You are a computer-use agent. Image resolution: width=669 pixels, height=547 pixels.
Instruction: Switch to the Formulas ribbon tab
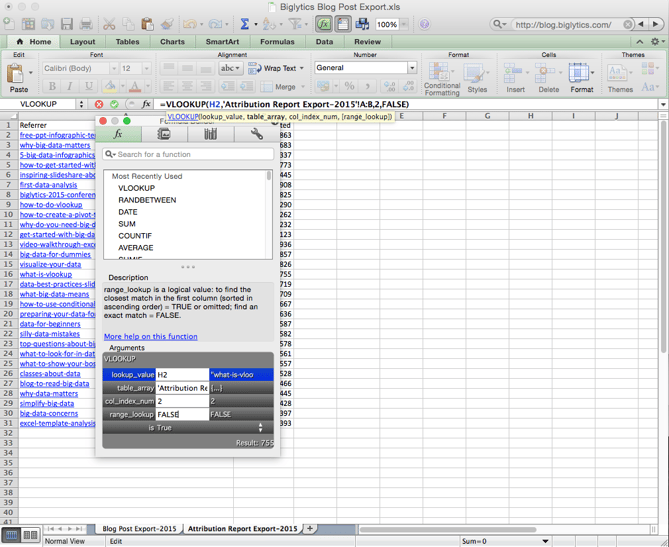[277, 42]
